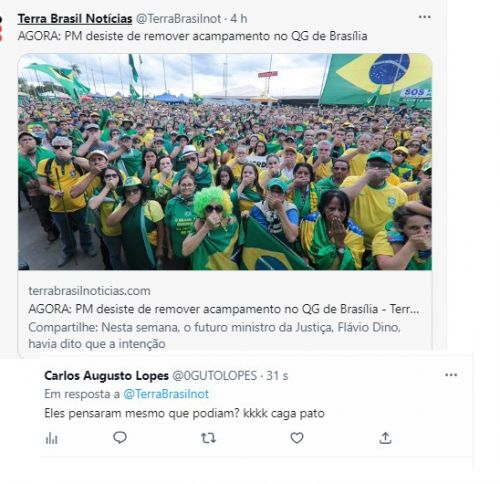
Task: Visit @0GUTOLOPES handle
Action: pos(214,376)
